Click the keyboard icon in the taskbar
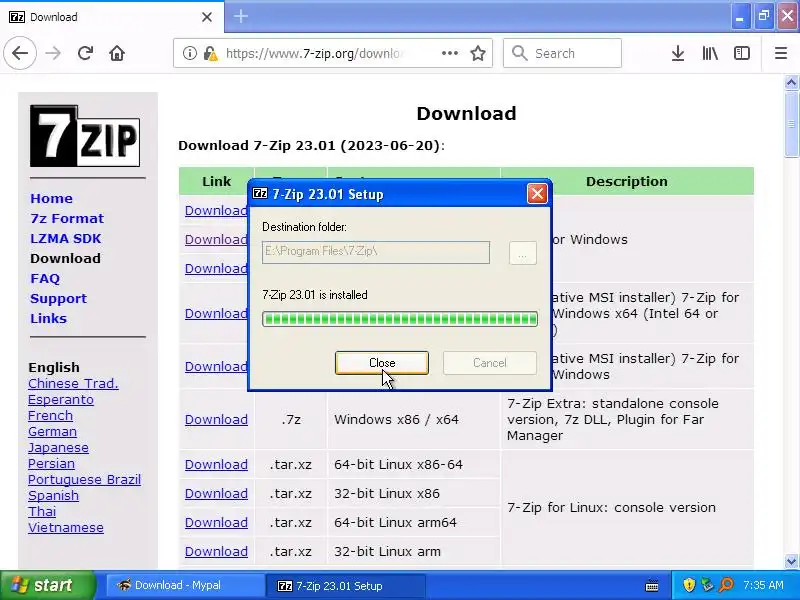This screenshot has height=600, width=800. tap(652, 586)
